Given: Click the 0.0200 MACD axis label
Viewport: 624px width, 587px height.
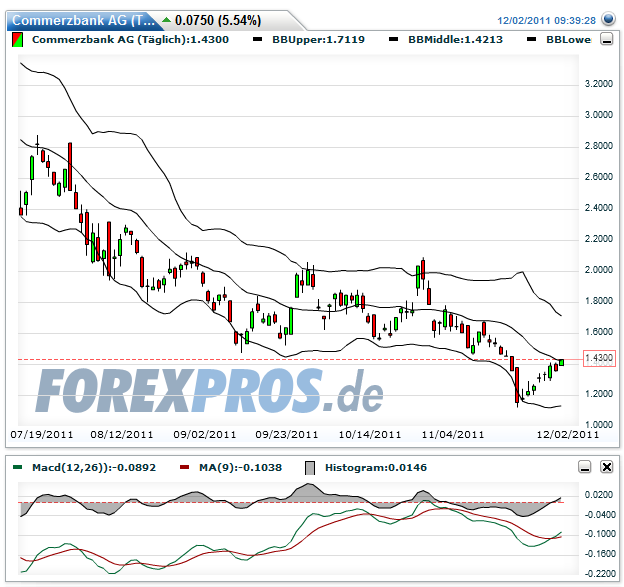Looking at the screenshot, I should click(599, 495).
